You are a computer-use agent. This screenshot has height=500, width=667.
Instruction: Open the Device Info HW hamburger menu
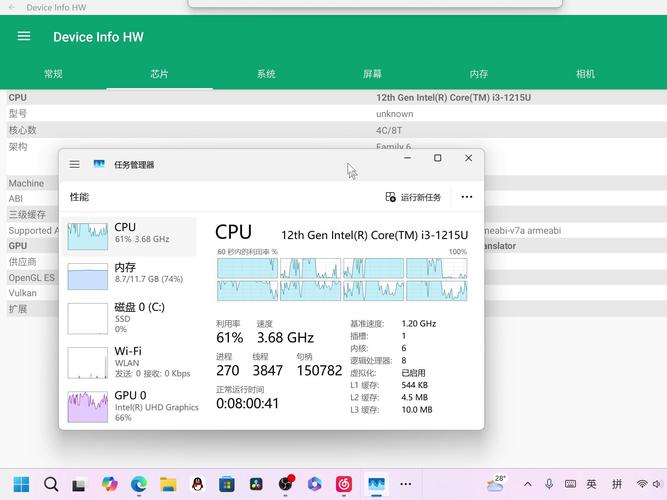24,36
